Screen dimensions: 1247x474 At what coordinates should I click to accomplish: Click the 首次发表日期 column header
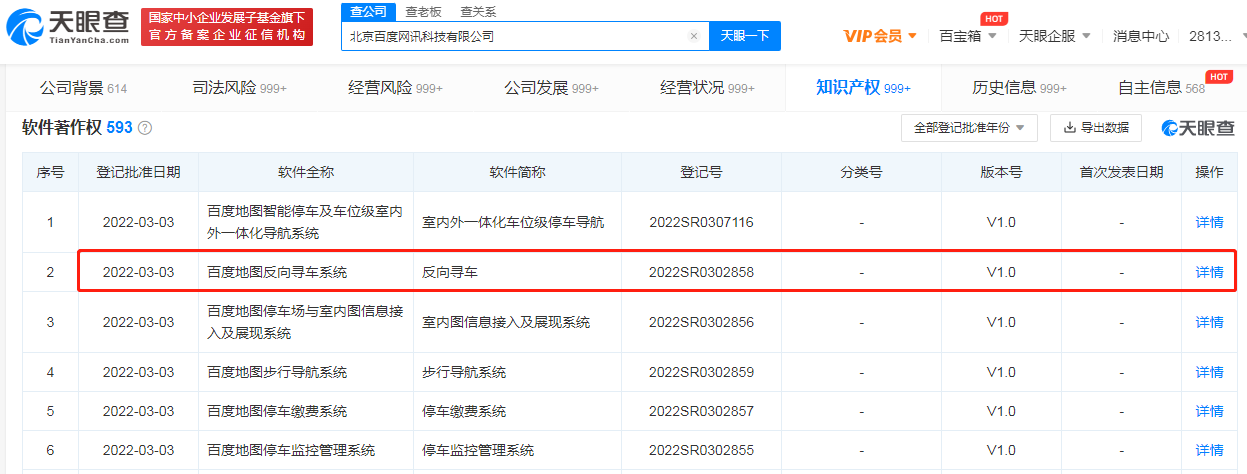[1121, 172]
